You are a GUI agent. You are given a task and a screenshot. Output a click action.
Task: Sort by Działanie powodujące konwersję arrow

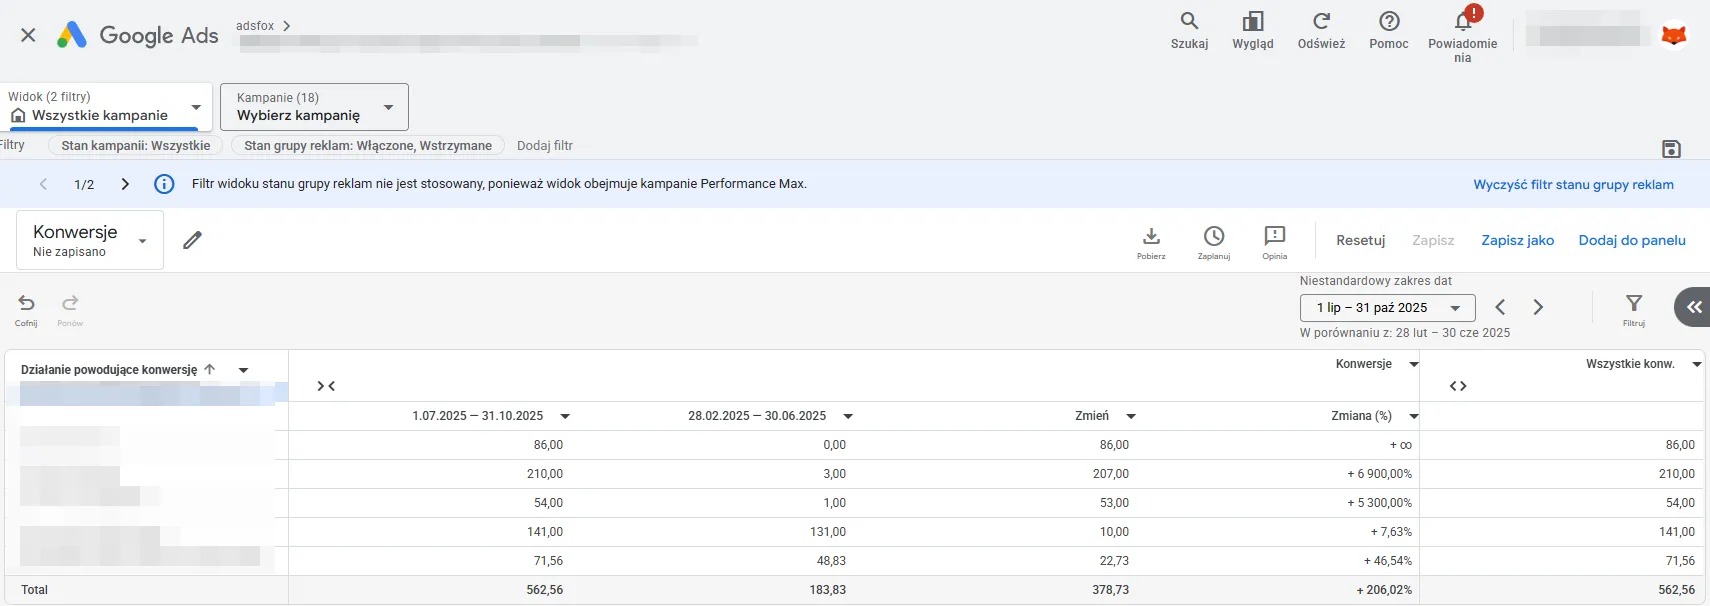(x=209, y=369)
